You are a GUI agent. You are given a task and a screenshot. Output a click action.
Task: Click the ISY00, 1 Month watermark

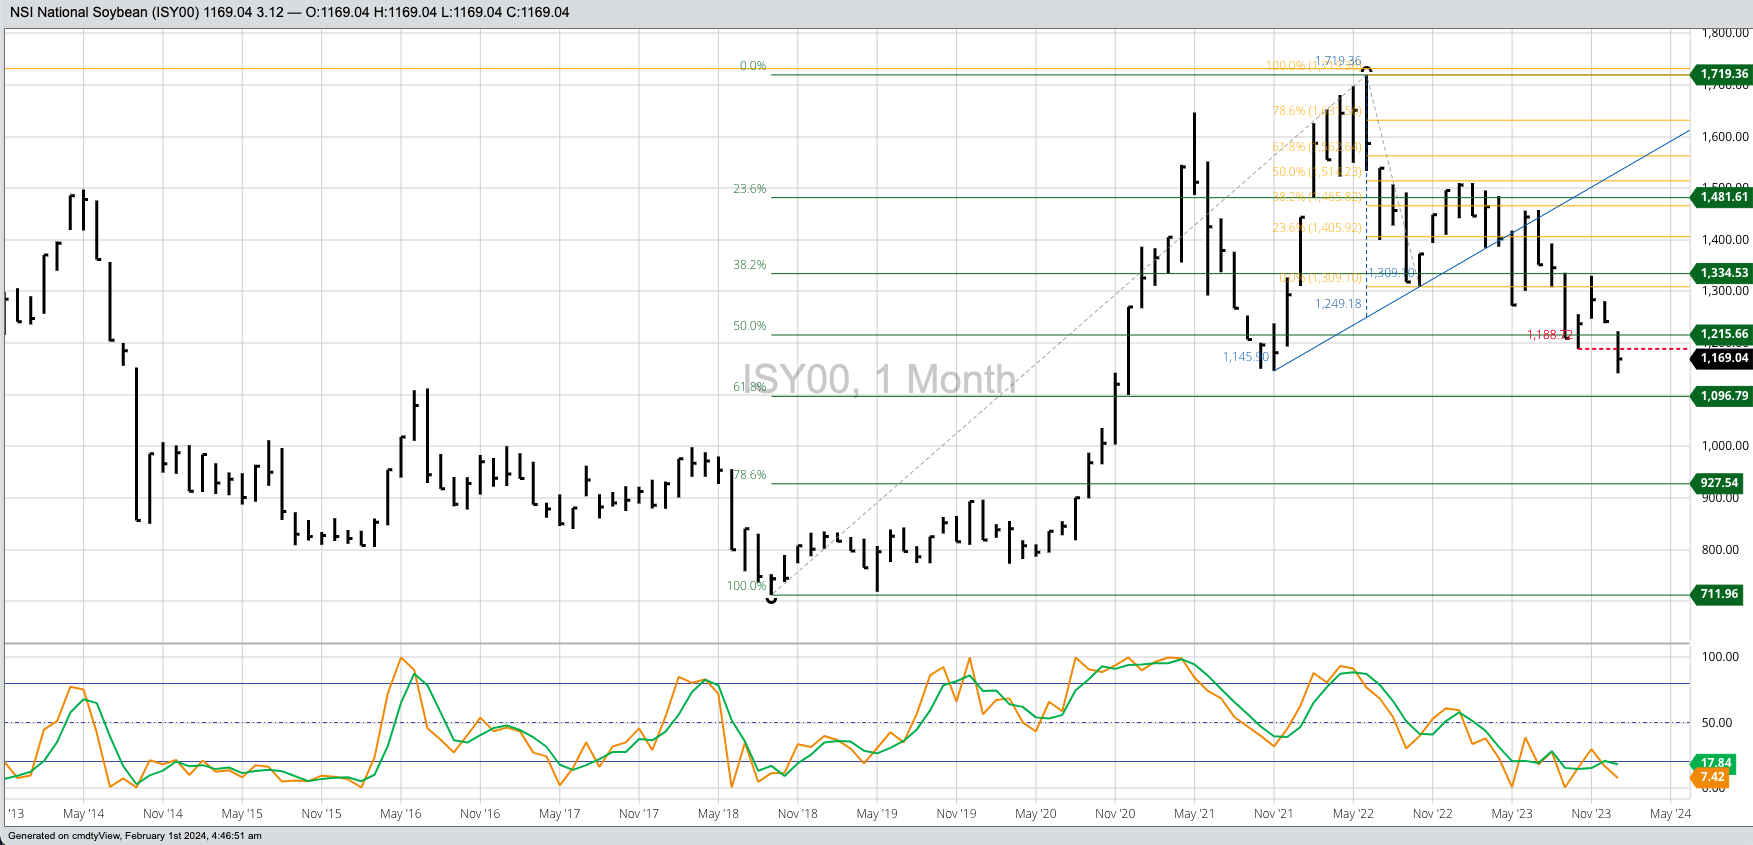pos(879,380)
